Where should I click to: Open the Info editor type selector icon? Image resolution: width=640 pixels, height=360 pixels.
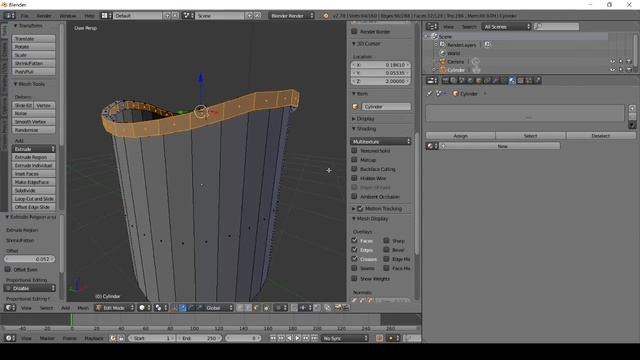[x=9, y=16]
